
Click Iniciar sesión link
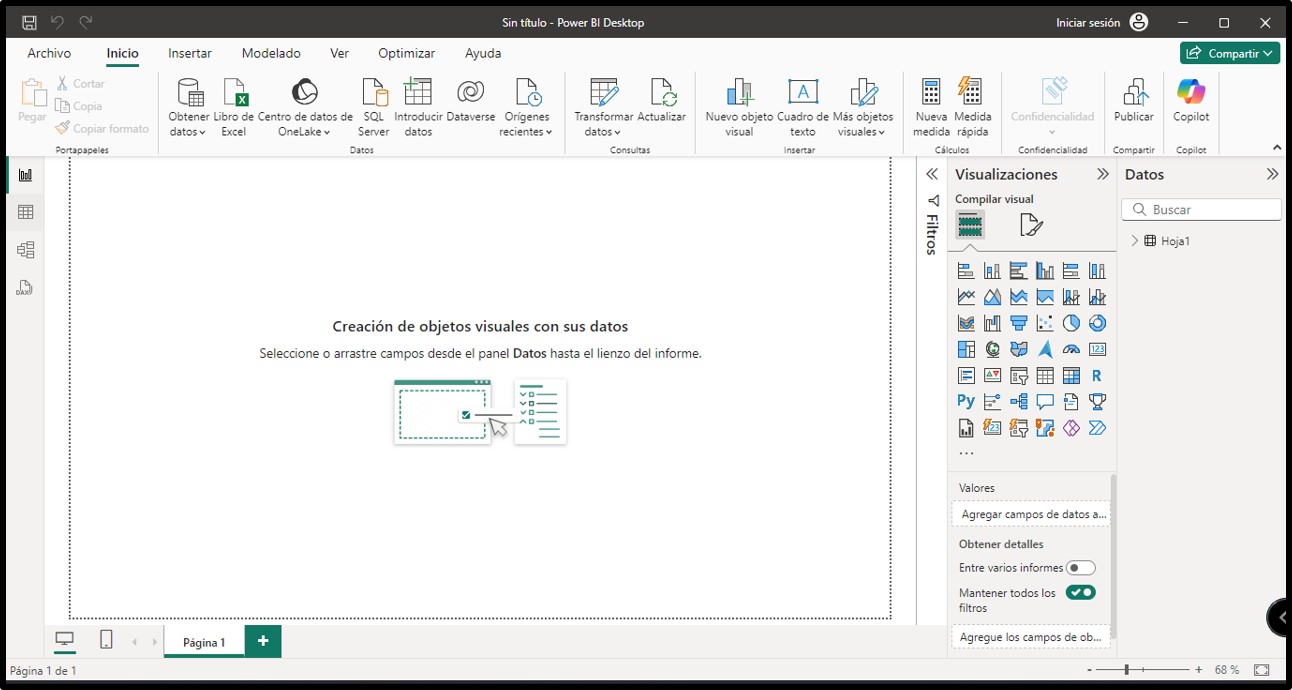click(x=1088, y=22)
